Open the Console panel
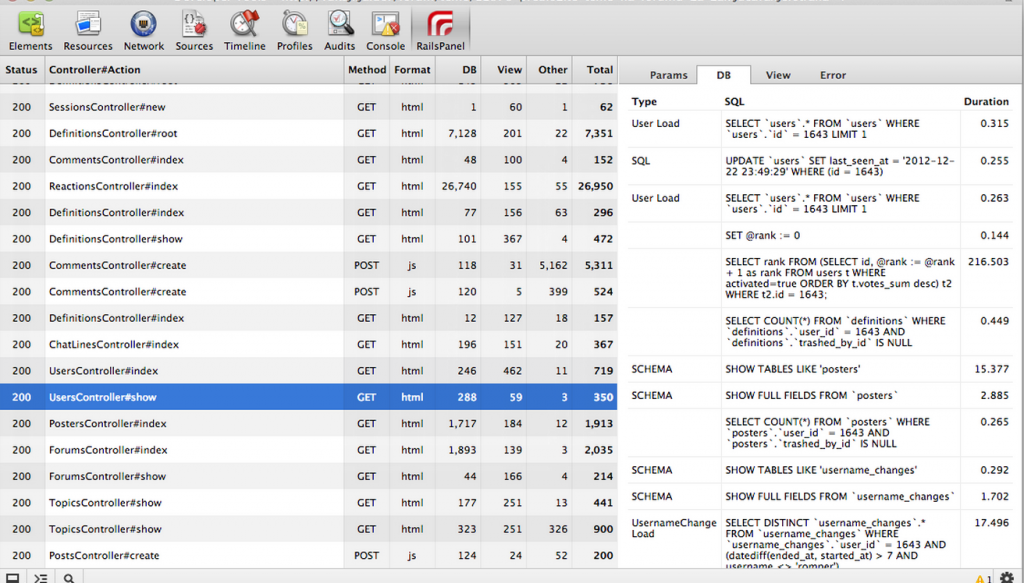The image size is (1024, 583). coord(385,30)
